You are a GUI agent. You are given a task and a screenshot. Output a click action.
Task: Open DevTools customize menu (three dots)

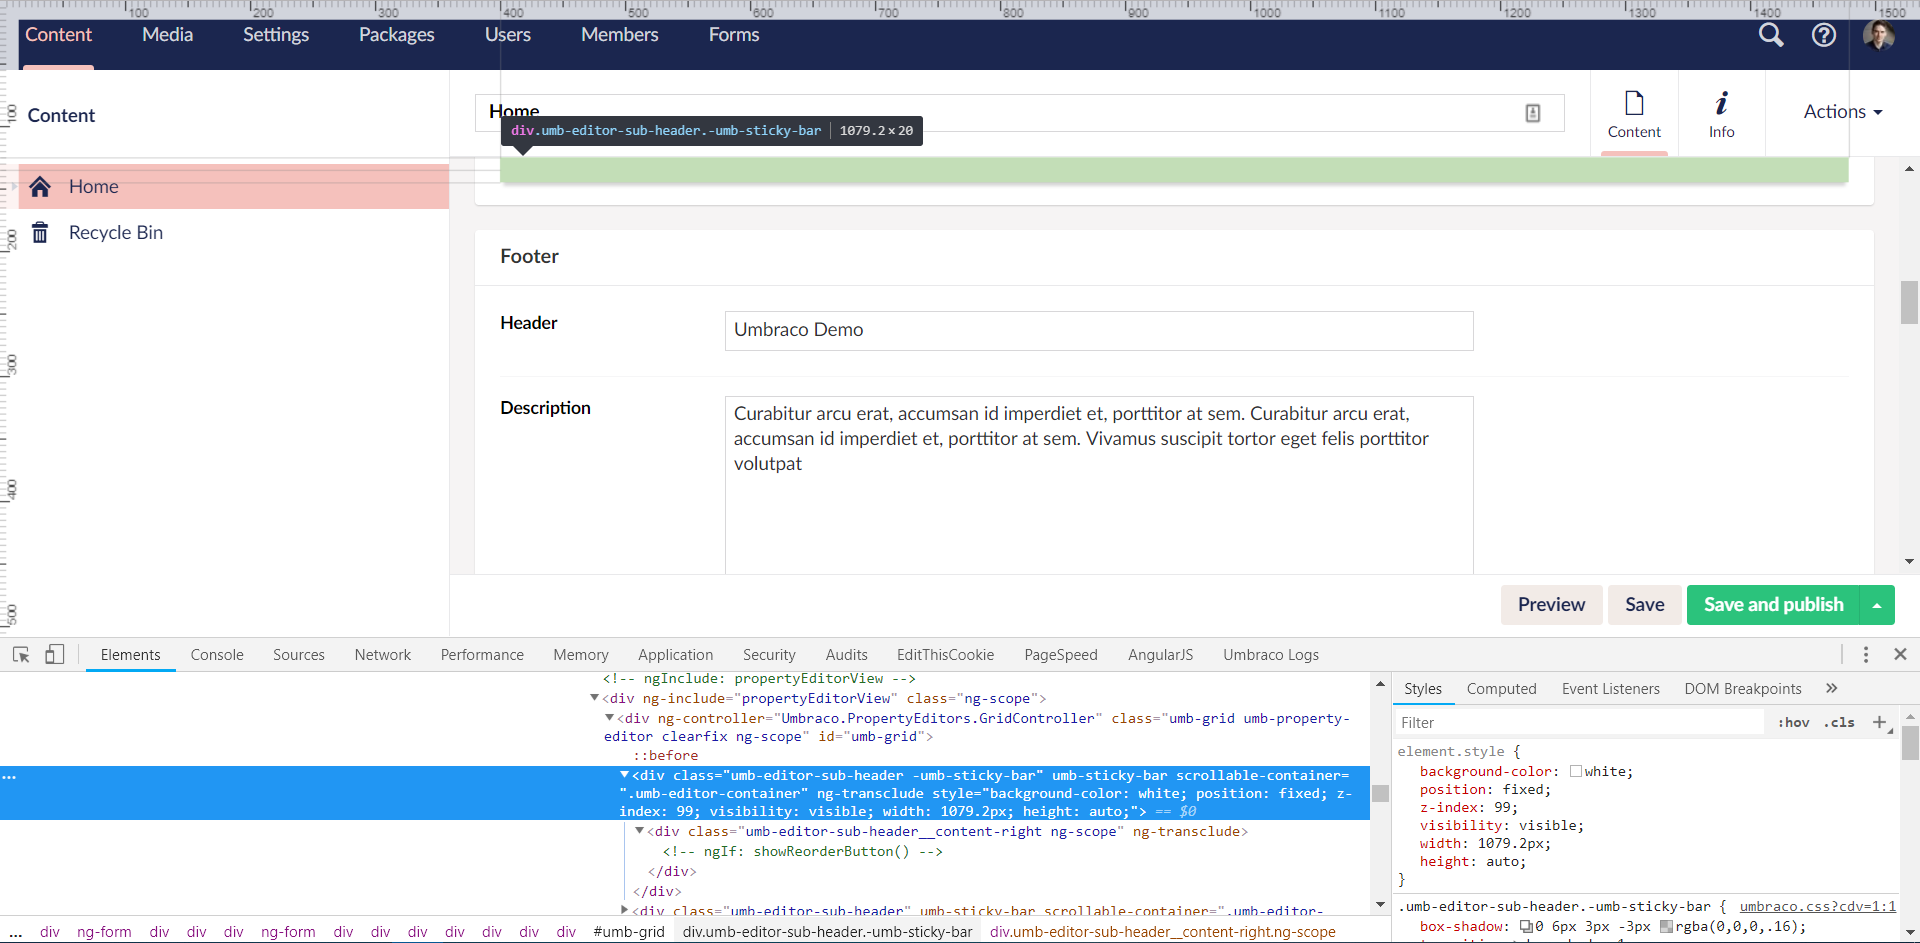pyautogui.click(x=1866, y=654)
